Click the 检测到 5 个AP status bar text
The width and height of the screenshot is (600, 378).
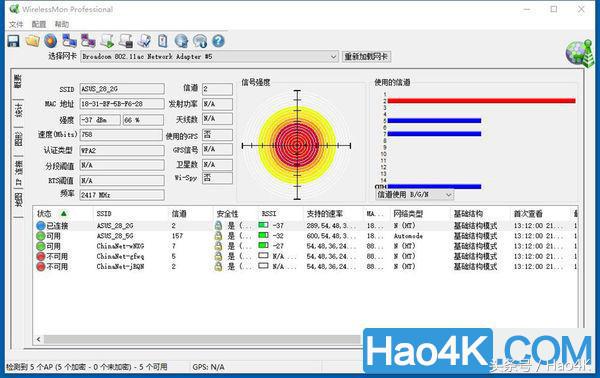click(86, 367)
